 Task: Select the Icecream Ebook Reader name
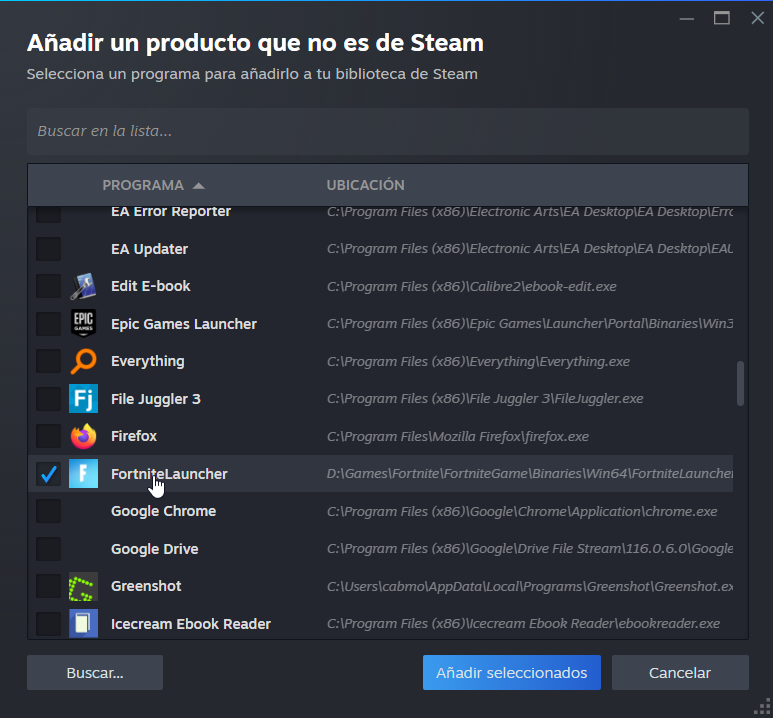coord(191,624)
